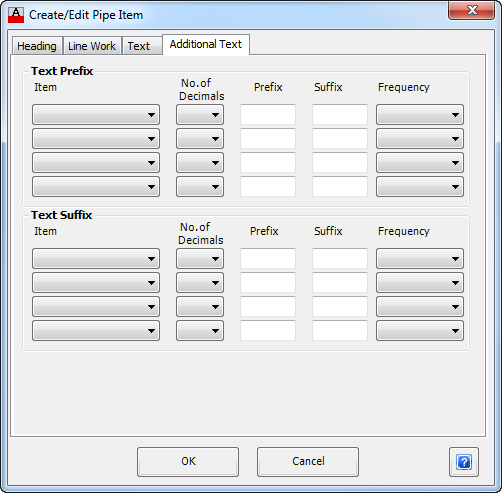Expand last Item dropdown in Text Suffix
502x493 pixels.
tap(96, 331)
